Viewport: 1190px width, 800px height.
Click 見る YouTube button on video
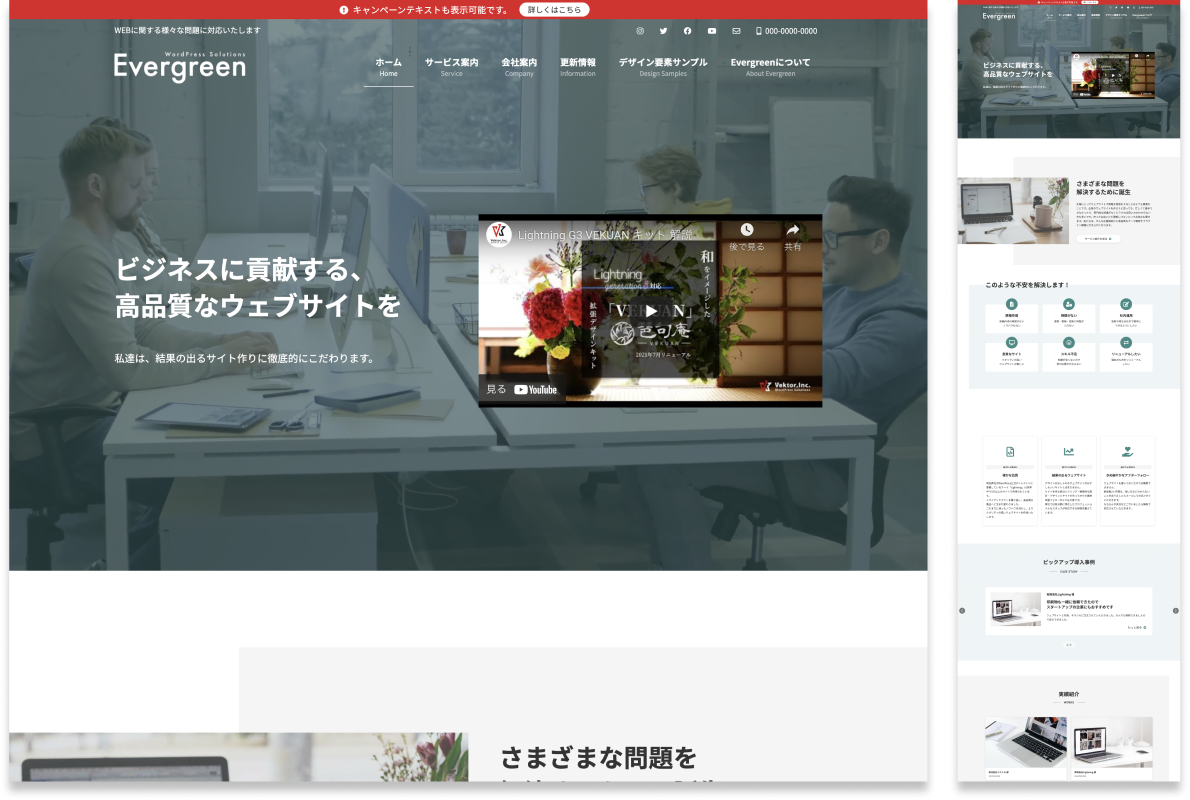tap(522, 389)
